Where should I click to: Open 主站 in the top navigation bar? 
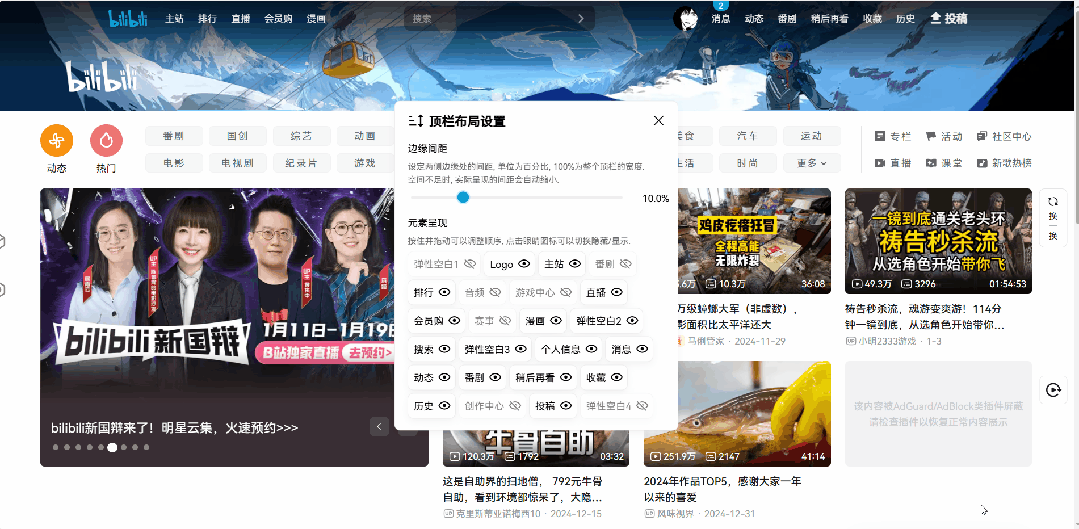tap(174, 19)
